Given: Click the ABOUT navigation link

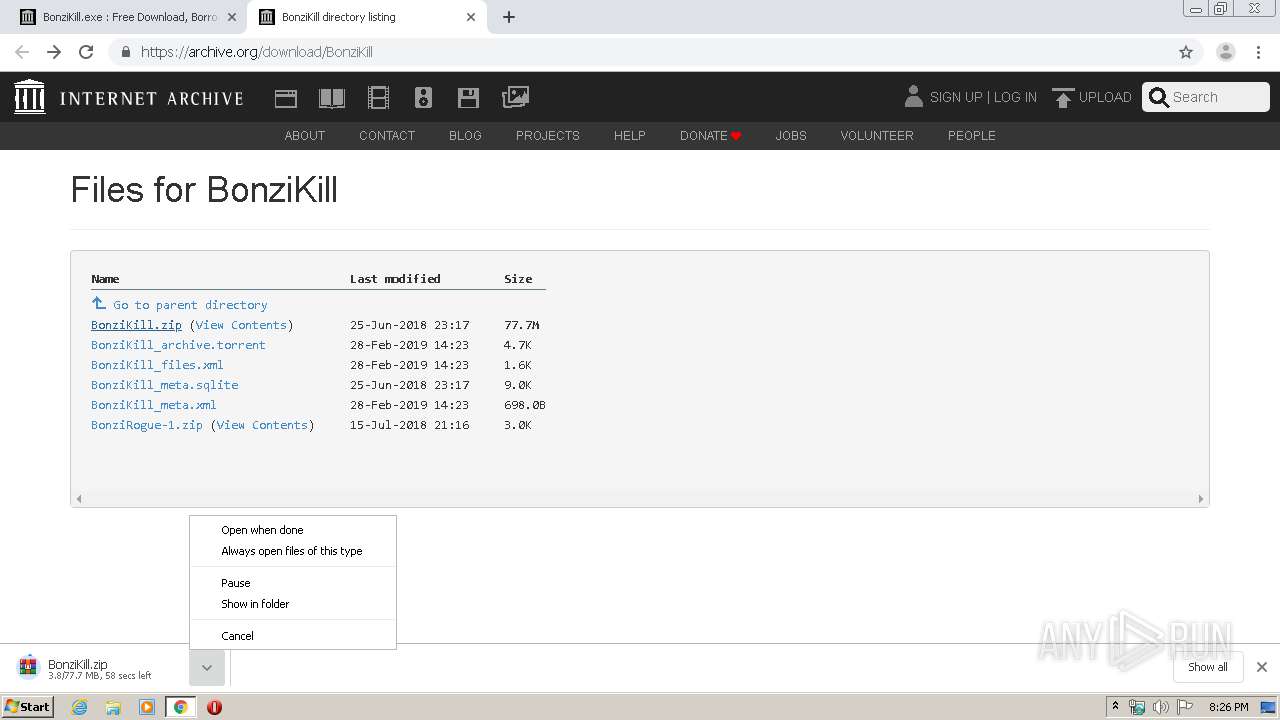Looking at the screenshot, I should pyautogui.click(x=305, y=135).
